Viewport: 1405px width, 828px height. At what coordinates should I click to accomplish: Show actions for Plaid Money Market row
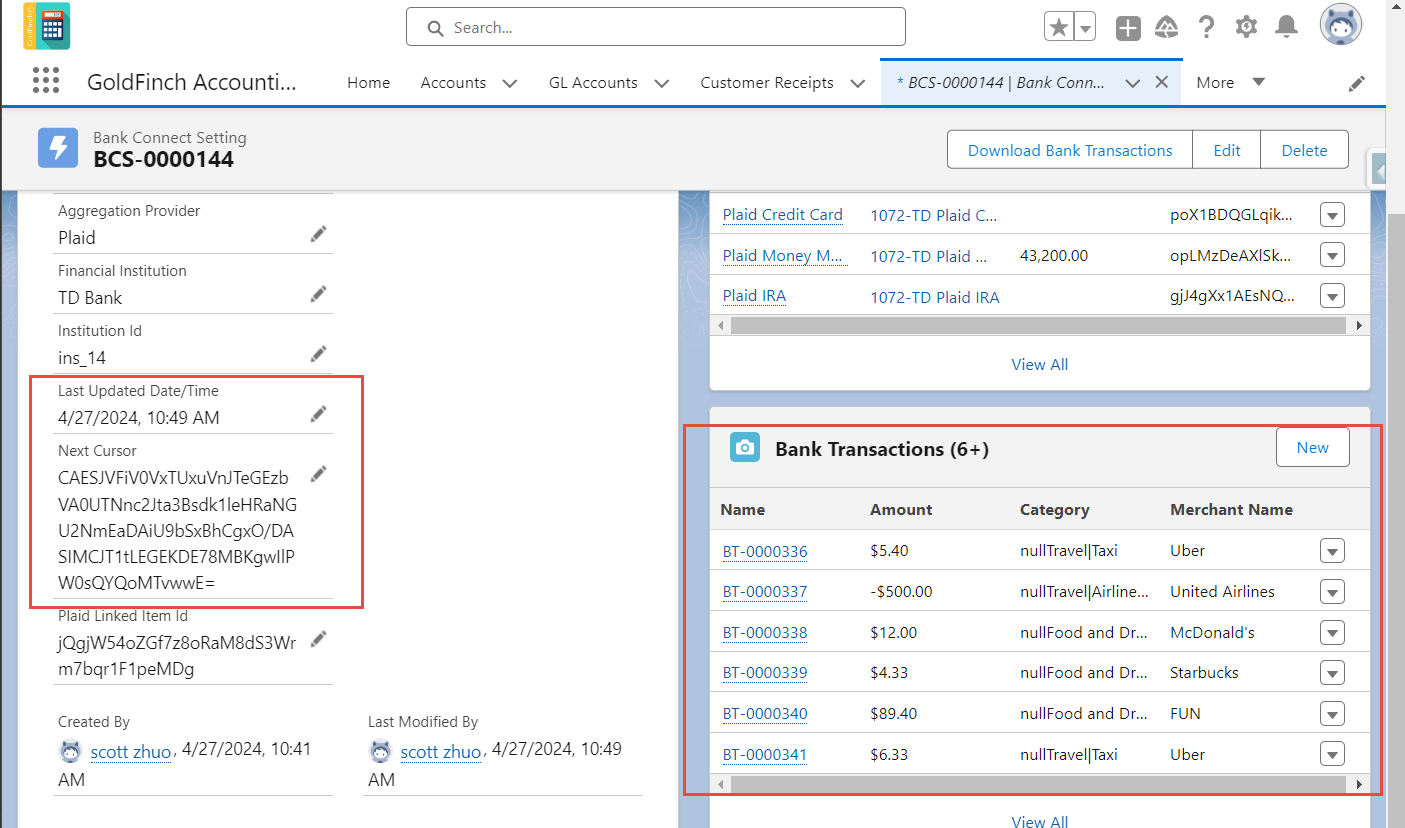coord(1331,255)
